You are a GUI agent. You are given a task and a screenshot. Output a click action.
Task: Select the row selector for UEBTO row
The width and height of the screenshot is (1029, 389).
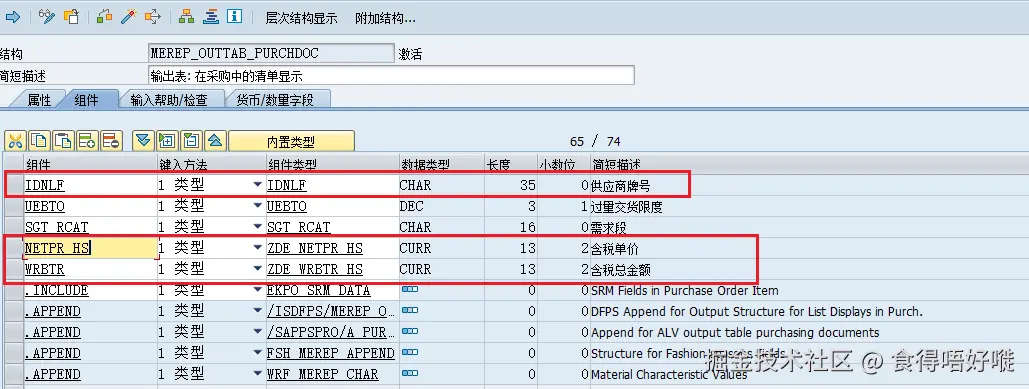(x=13, y=207)
